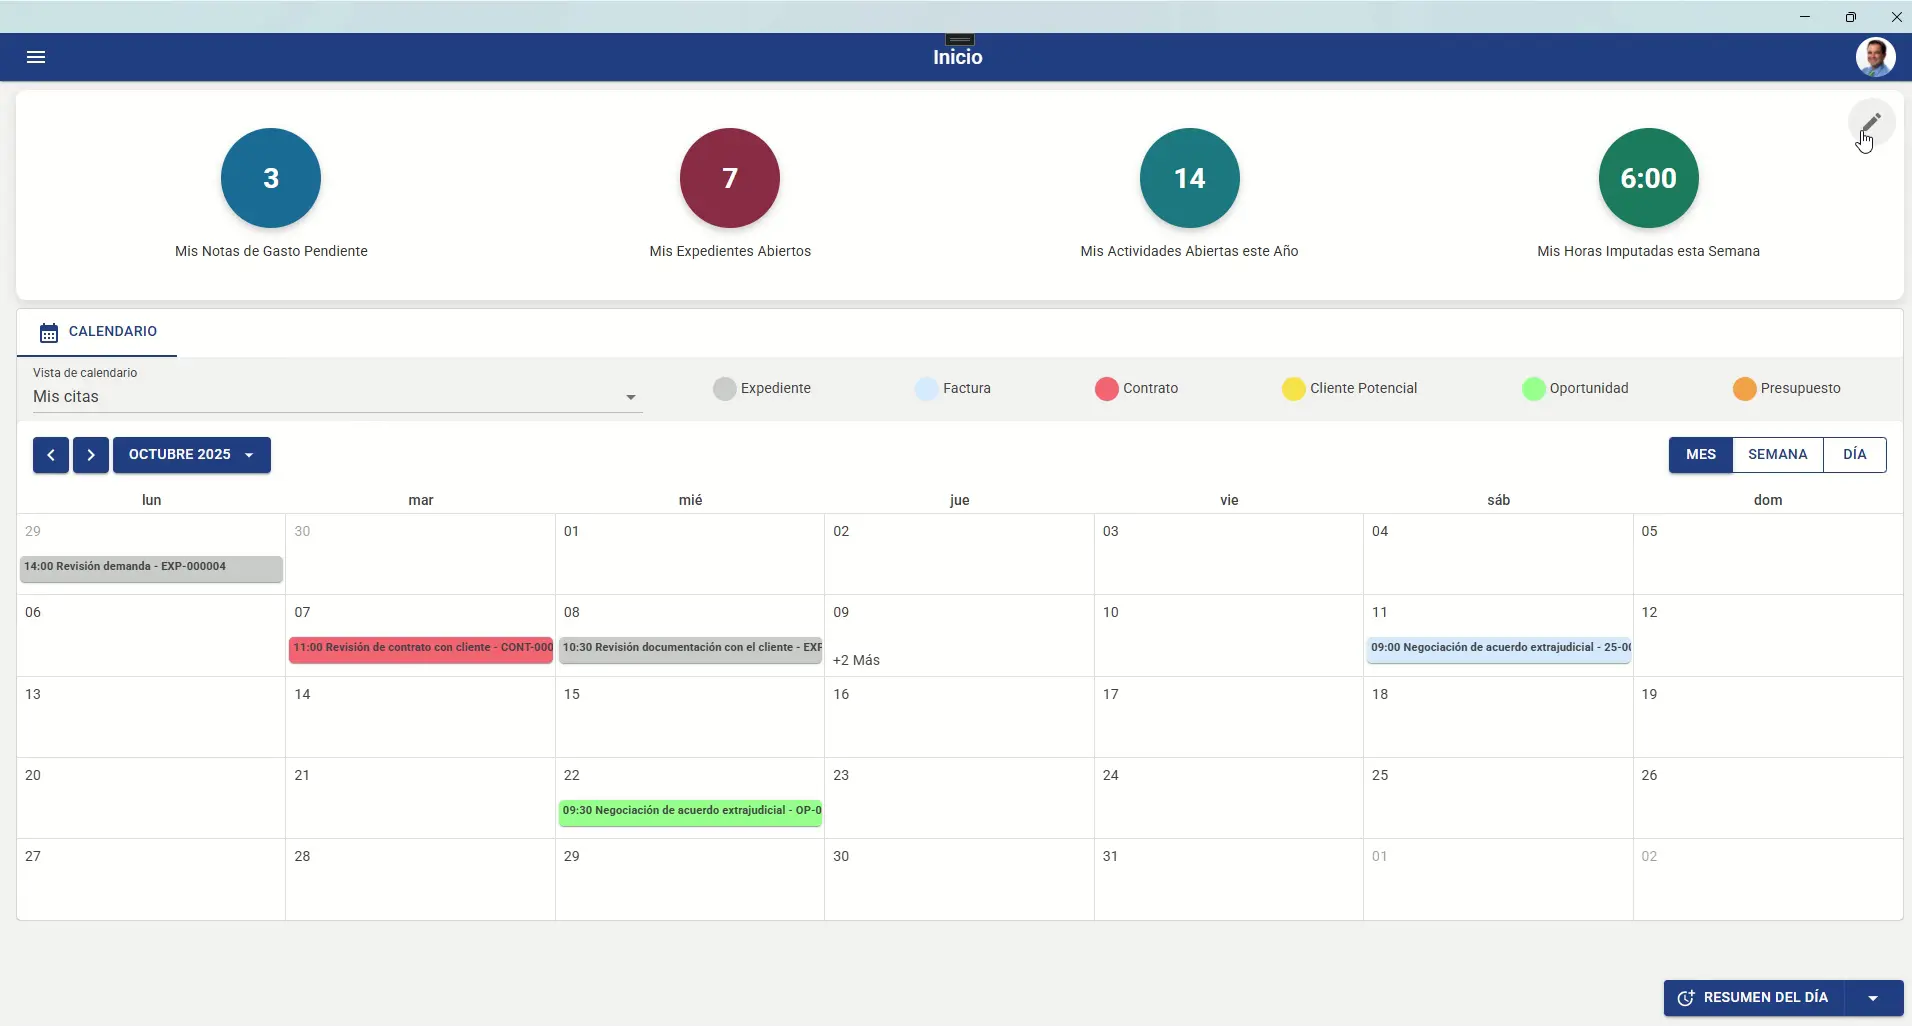1912x1026 pixels.
Task: Click the 7 open expedientes circle
Action: pos(730,178)
